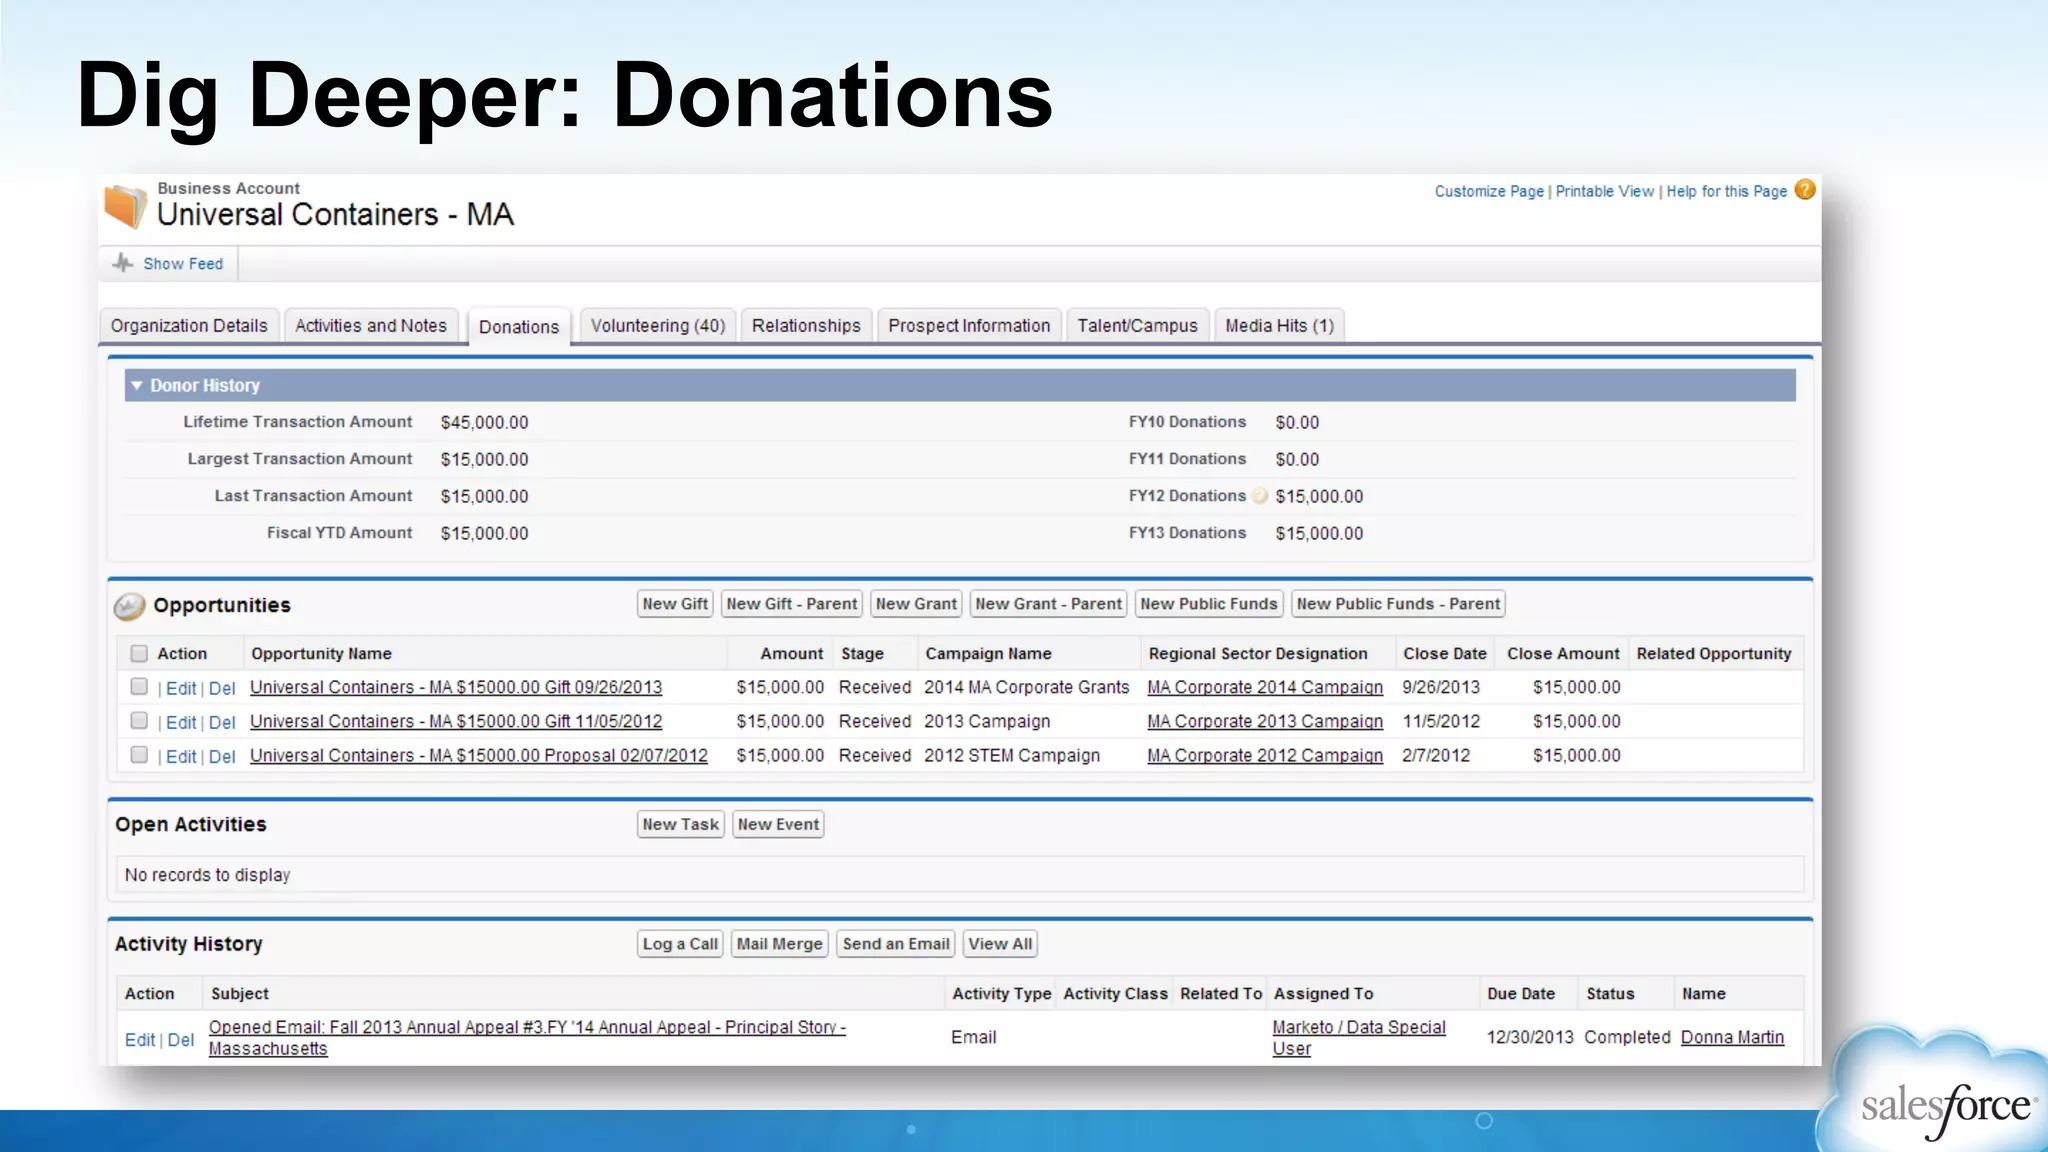Click the FY12 Donations info icon
The height and width of the screenshot is (1152, 2048).
1260,496
